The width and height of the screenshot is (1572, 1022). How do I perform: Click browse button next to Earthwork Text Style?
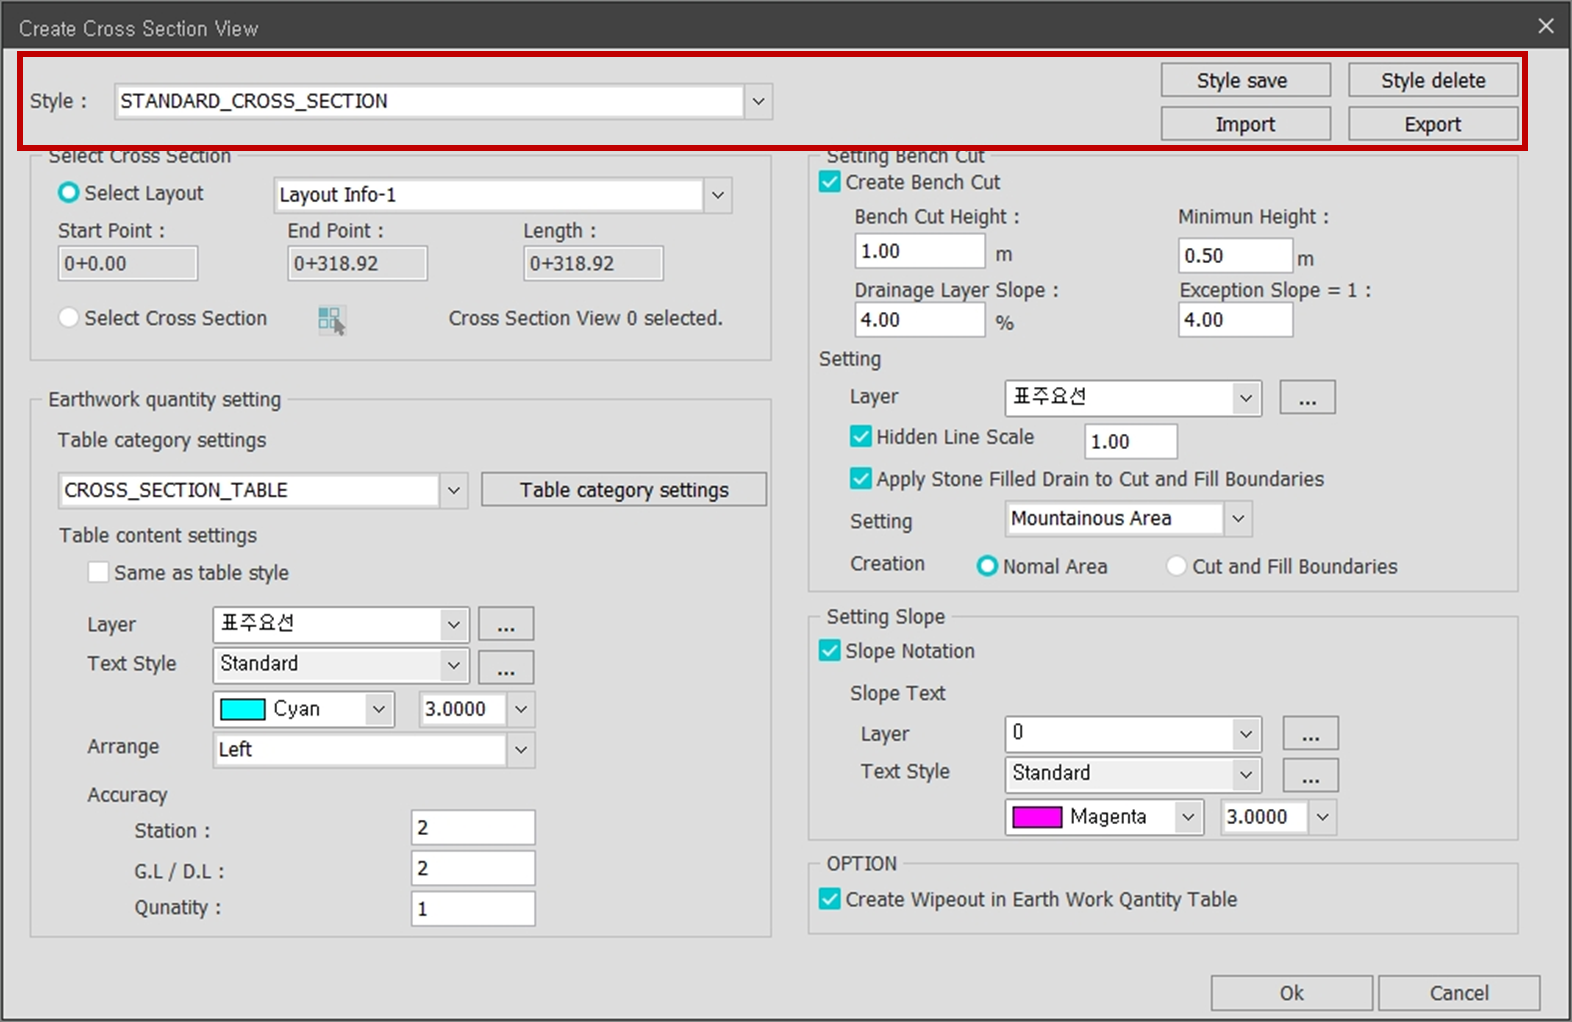(x=506, y=667)
